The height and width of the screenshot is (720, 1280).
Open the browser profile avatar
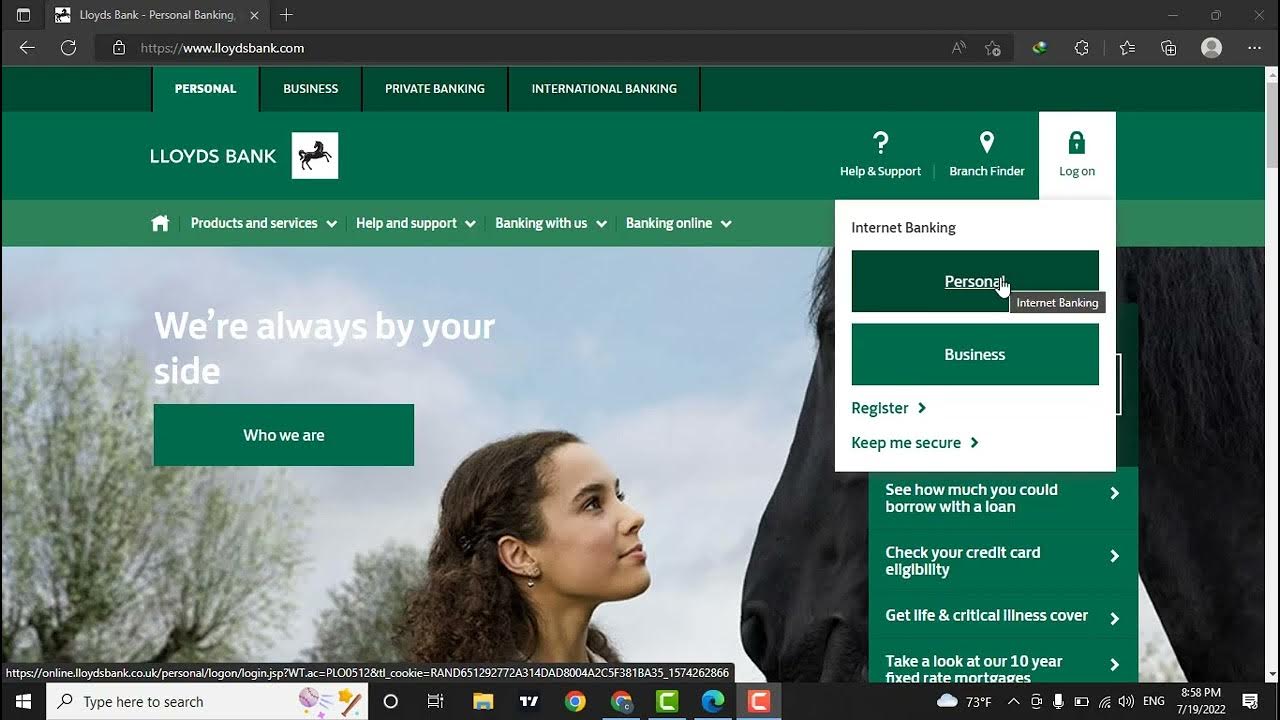tap(1211, 48)
